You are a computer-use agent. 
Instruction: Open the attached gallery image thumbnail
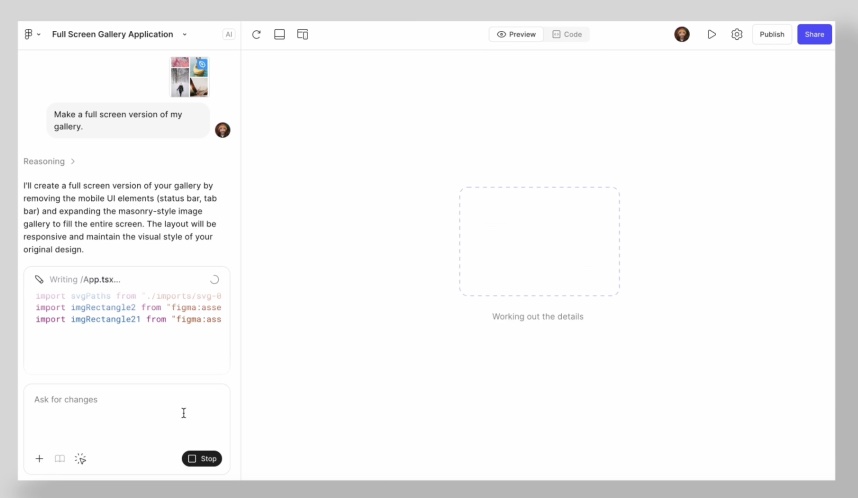(x=189, y=77)
